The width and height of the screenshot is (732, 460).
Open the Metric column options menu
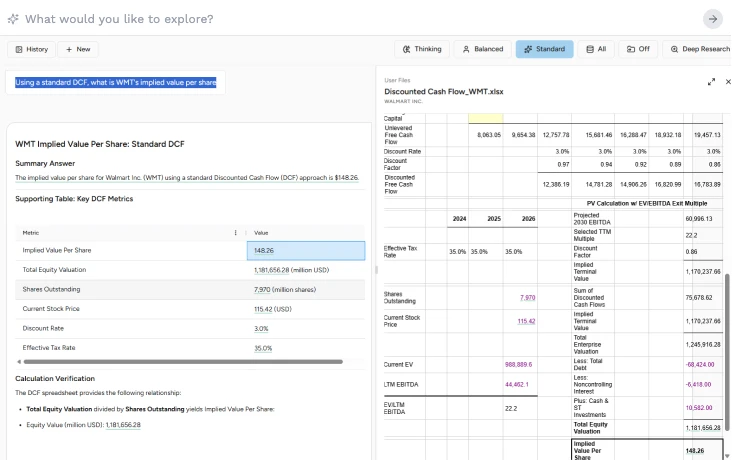click(x=235, y=233)
